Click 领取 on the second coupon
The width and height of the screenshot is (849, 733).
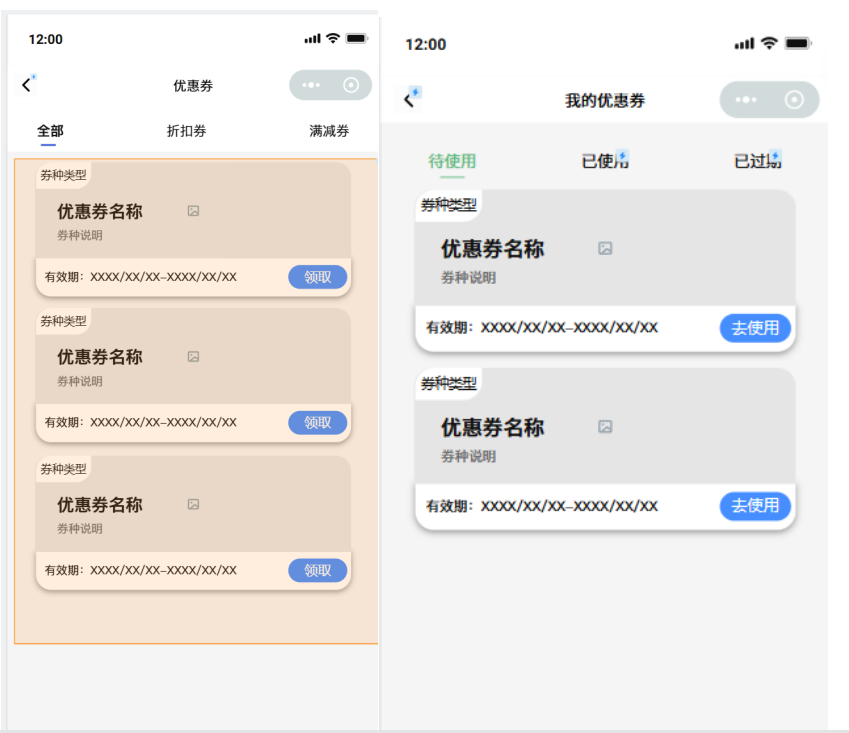pos(317,422)
